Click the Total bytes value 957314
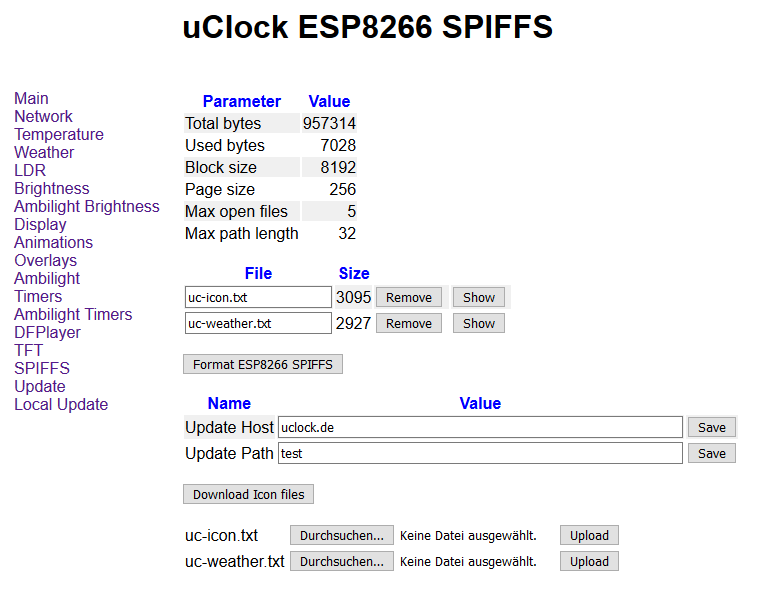 329,123
